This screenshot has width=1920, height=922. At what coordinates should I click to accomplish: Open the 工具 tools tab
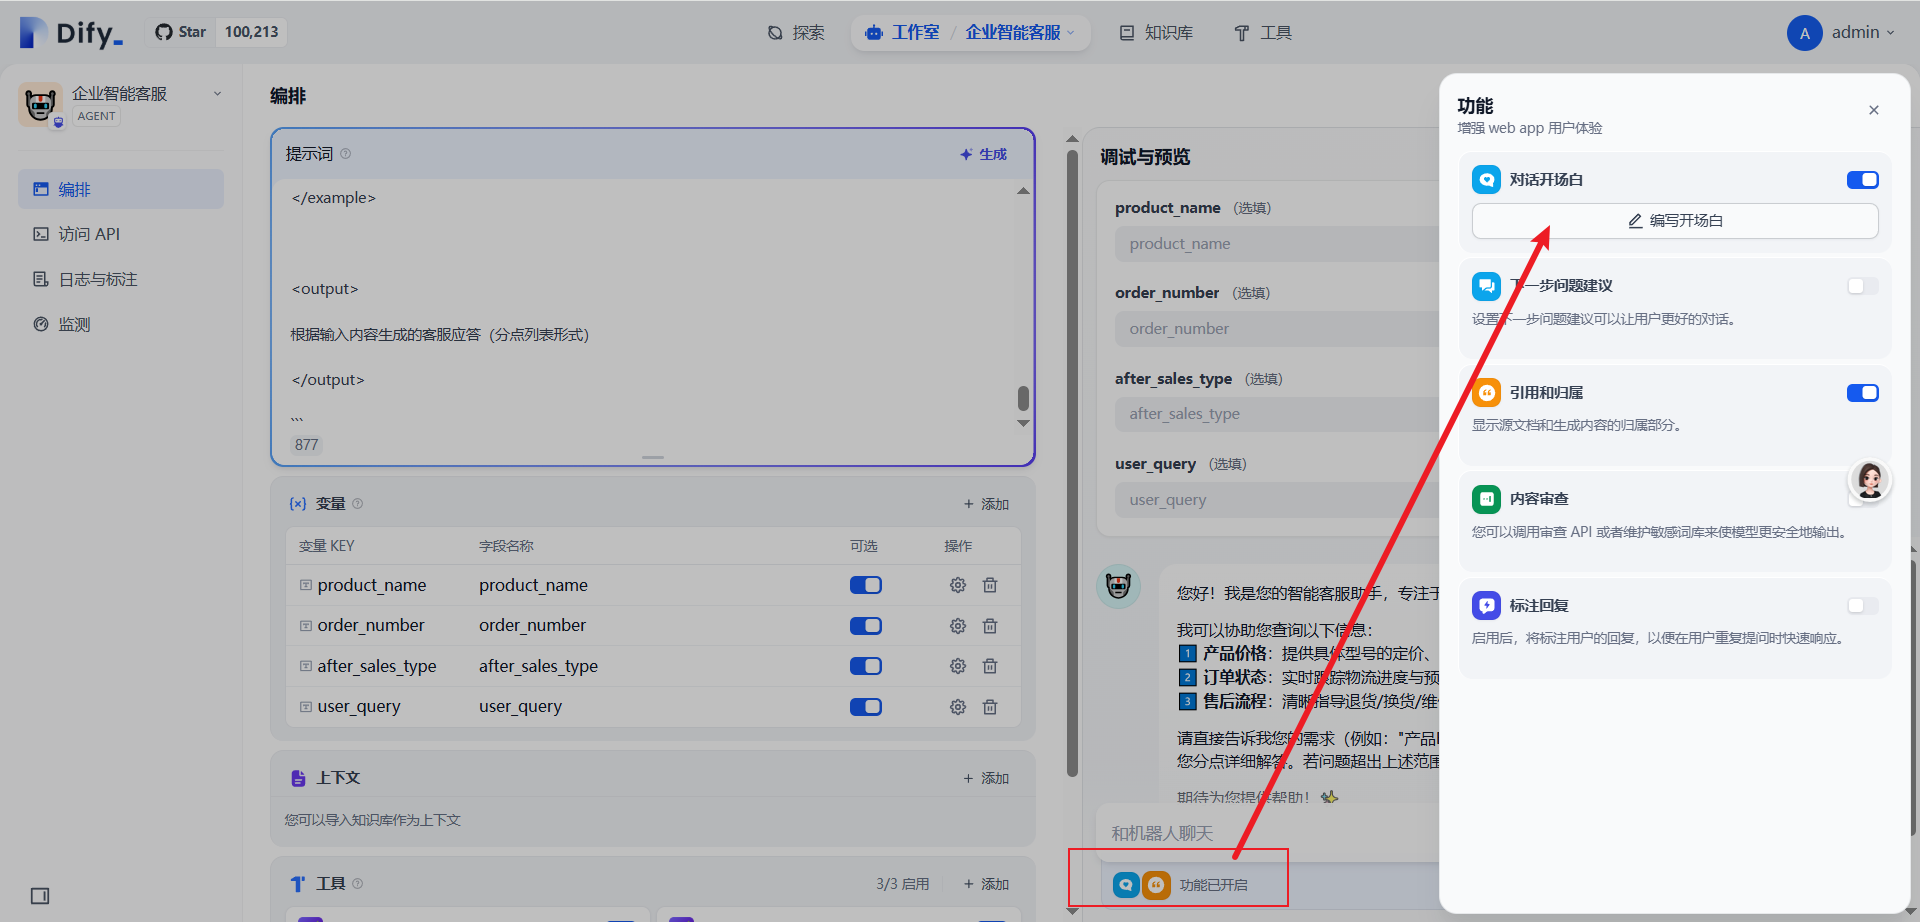coord(1263,33)
